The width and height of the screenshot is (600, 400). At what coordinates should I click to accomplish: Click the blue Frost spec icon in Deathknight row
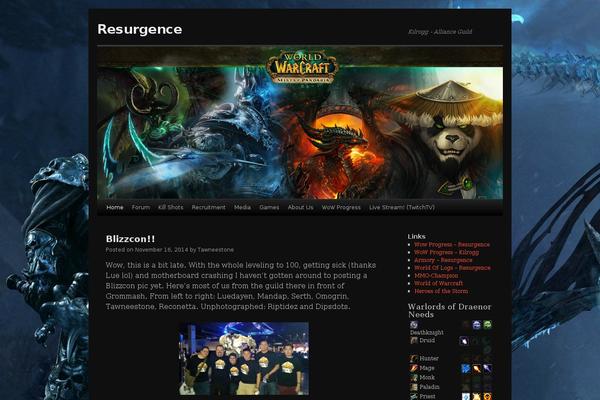click(x=476, y=325)
